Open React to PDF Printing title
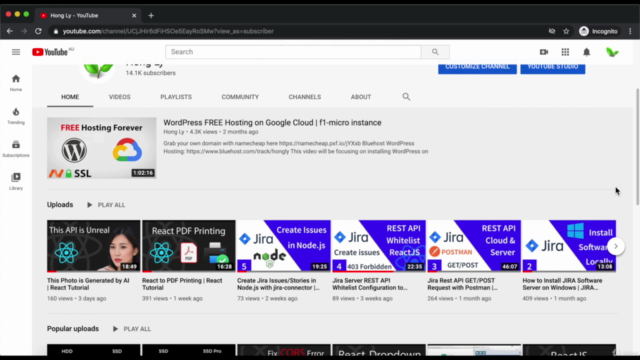The image size is (640, 360). pyautogui.click(x=182, y=284)
